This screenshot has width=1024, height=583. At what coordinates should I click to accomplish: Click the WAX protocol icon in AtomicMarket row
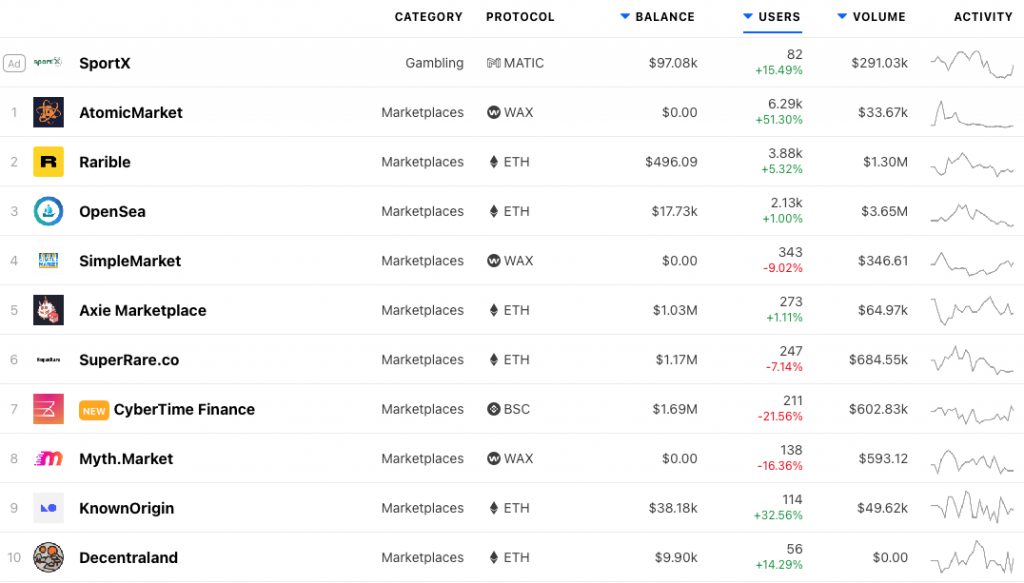tap(494, 112)
